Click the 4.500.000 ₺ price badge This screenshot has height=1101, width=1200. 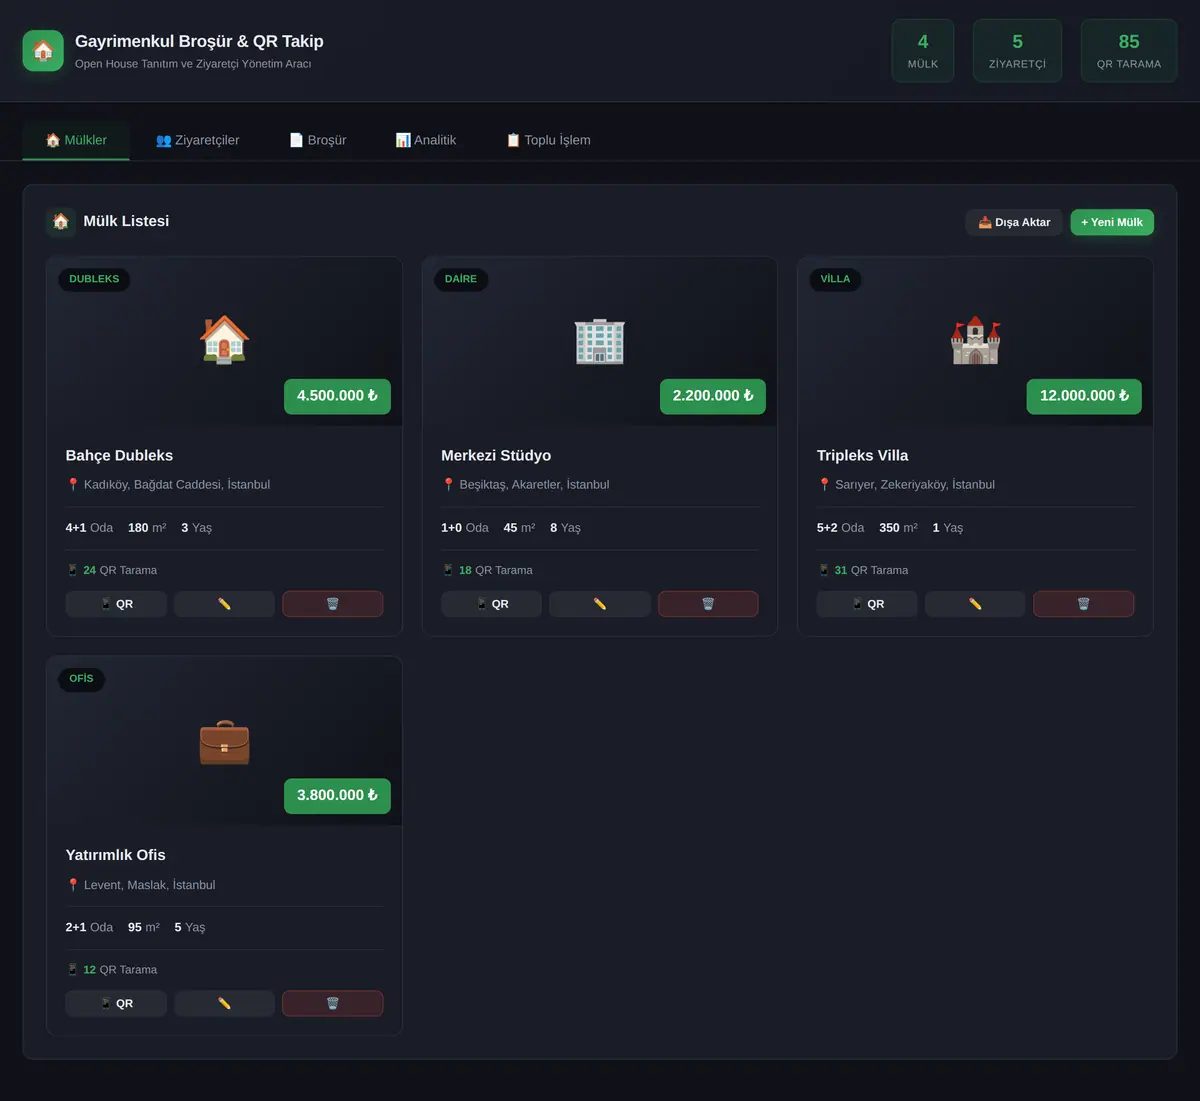pos(337,396)
